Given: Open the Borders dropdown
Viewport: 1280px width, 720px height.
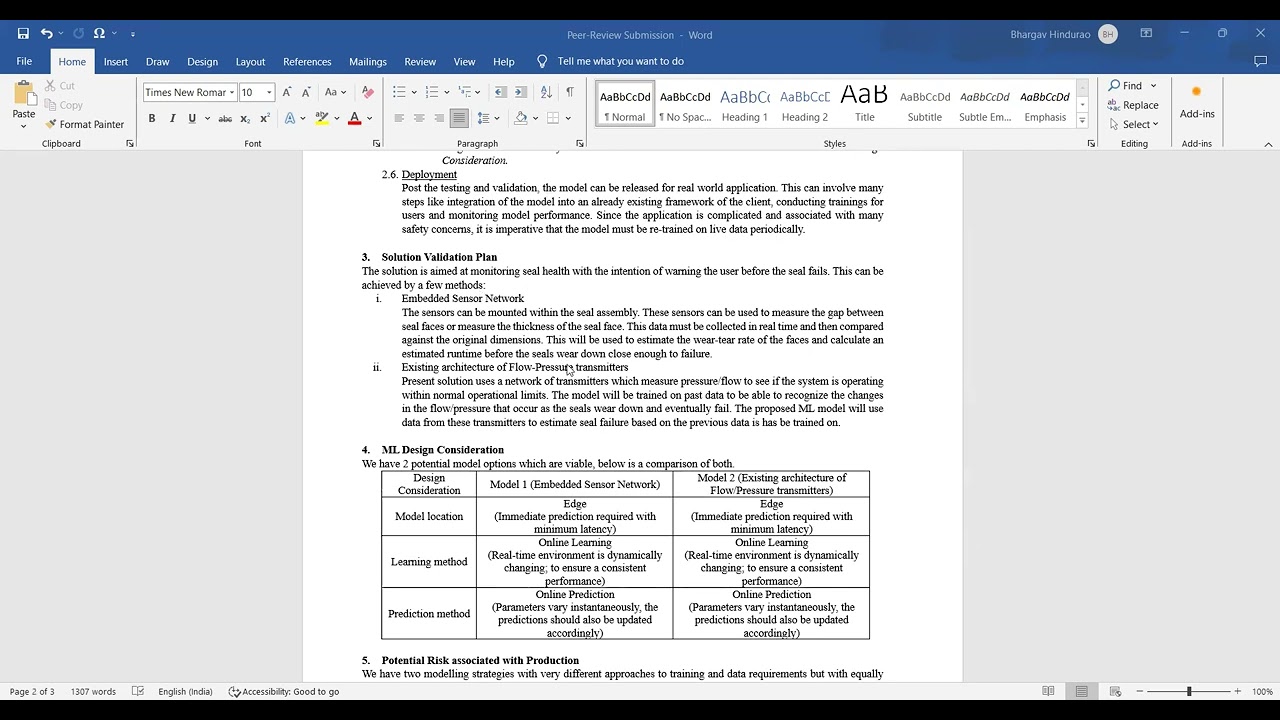Looking at the screenshot, I should [x=567, y=118].
